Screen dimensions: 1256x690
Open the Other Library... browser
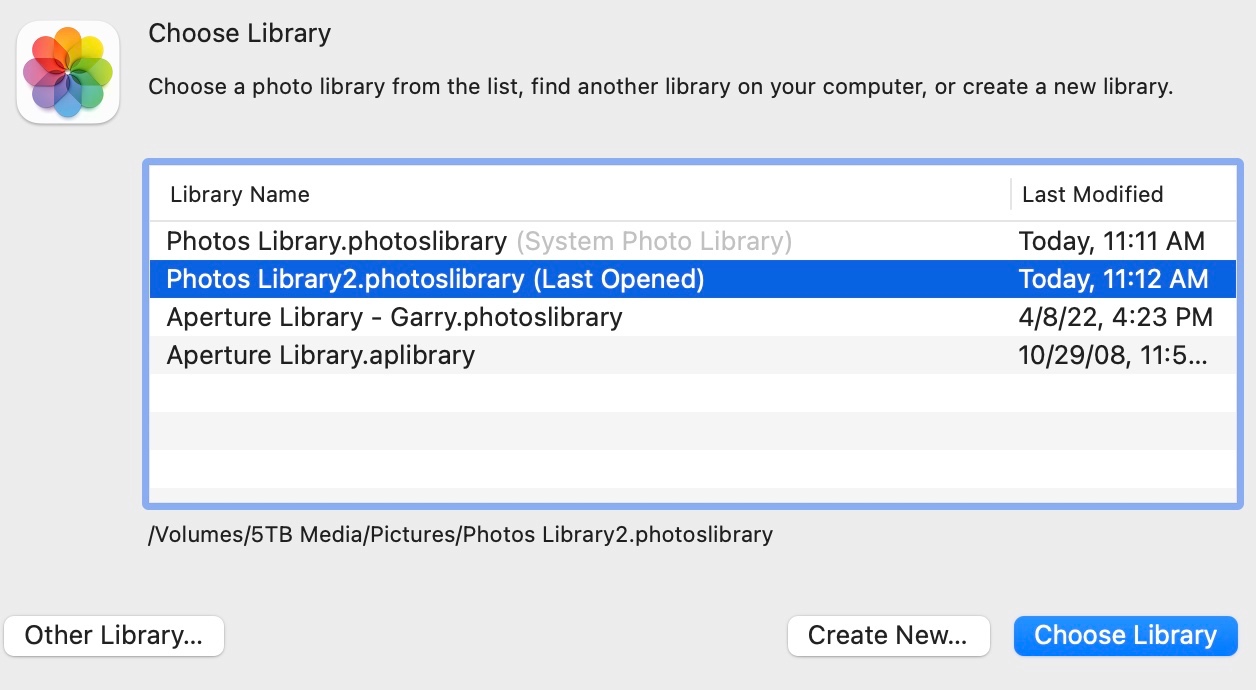(114, 636)
